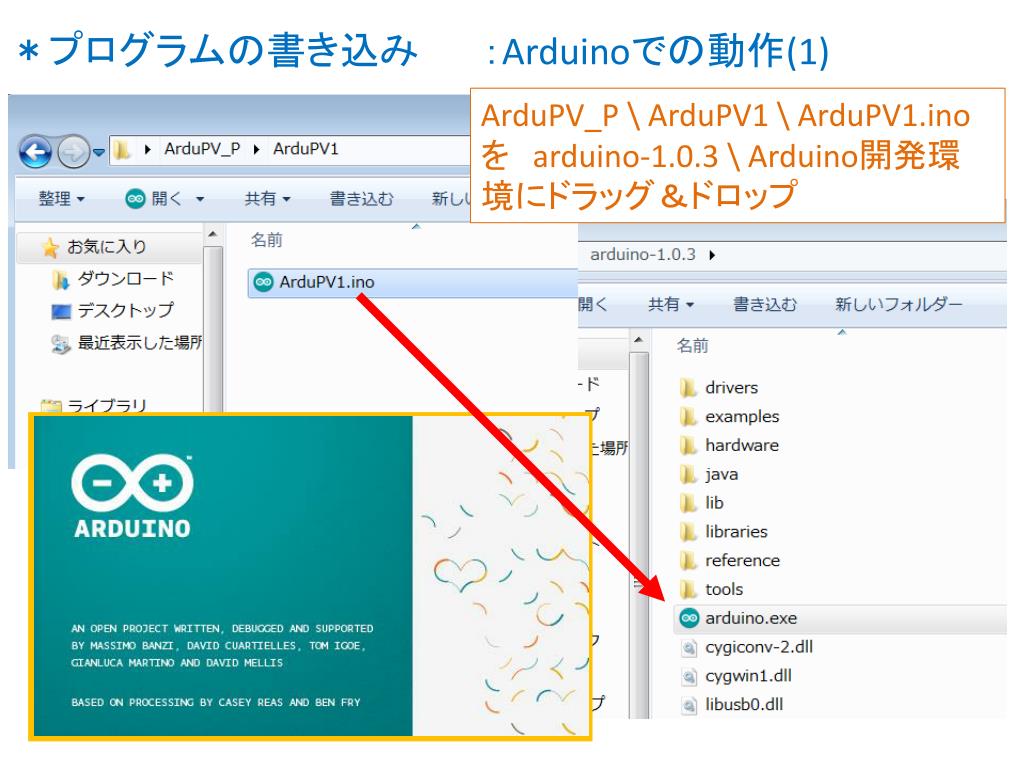Click the 開く button with Arduino icon
The image size is (1024, 768).
(x=153, y=199)
